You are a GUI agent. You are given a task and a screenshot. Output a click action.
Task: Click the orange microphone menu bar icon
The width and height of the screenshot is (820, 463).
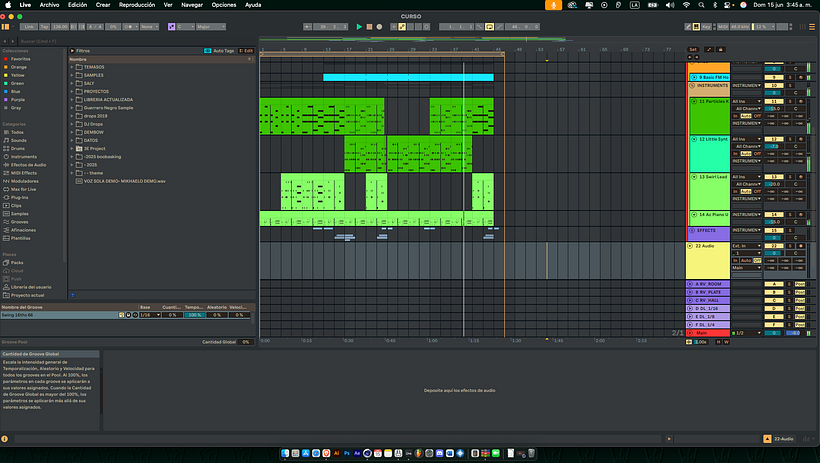coord(553,5)
